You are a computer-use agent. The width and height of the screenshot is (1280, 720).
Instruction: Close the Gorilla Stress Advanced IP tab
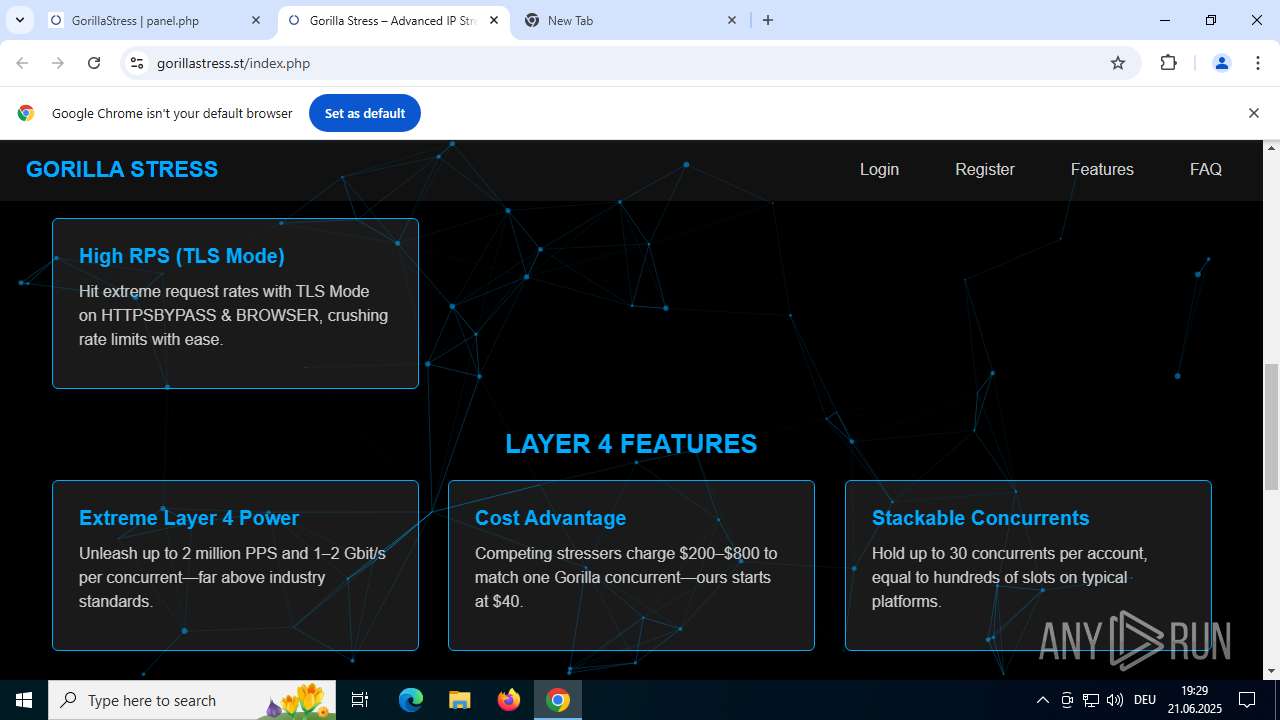click(x=494, y=20)
